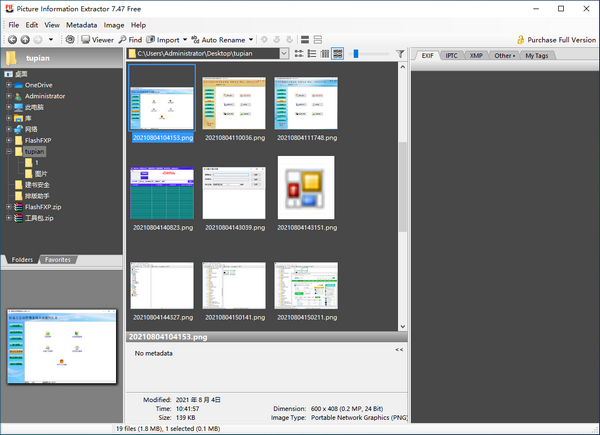Click the Back navigation arrow
Viewport: 600px width, 435px height.
[12, 39]
